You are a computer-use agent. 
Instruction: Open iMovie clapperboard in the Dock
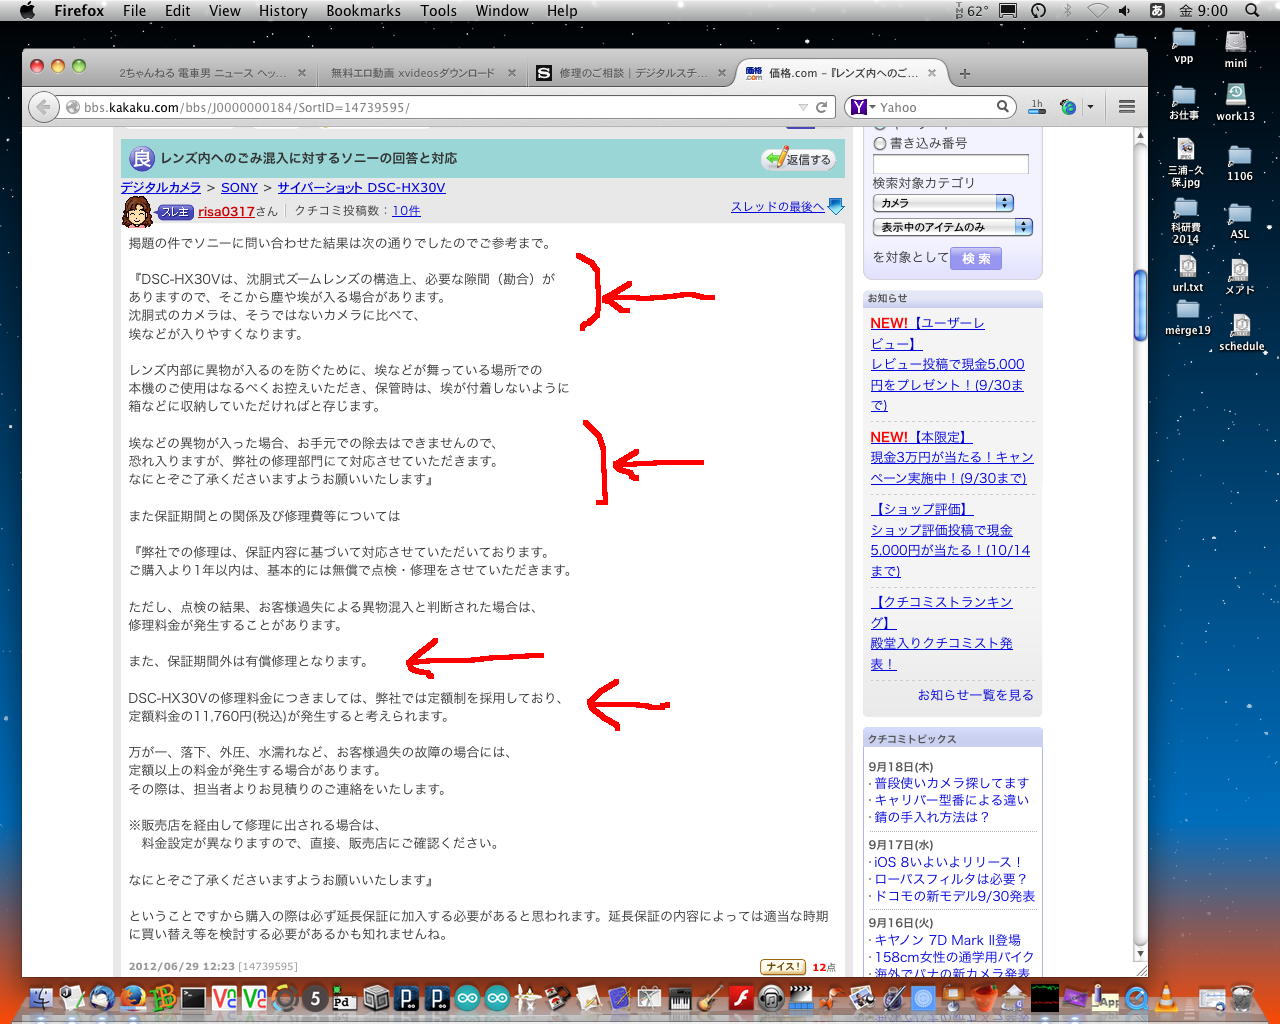coord(801,998)
